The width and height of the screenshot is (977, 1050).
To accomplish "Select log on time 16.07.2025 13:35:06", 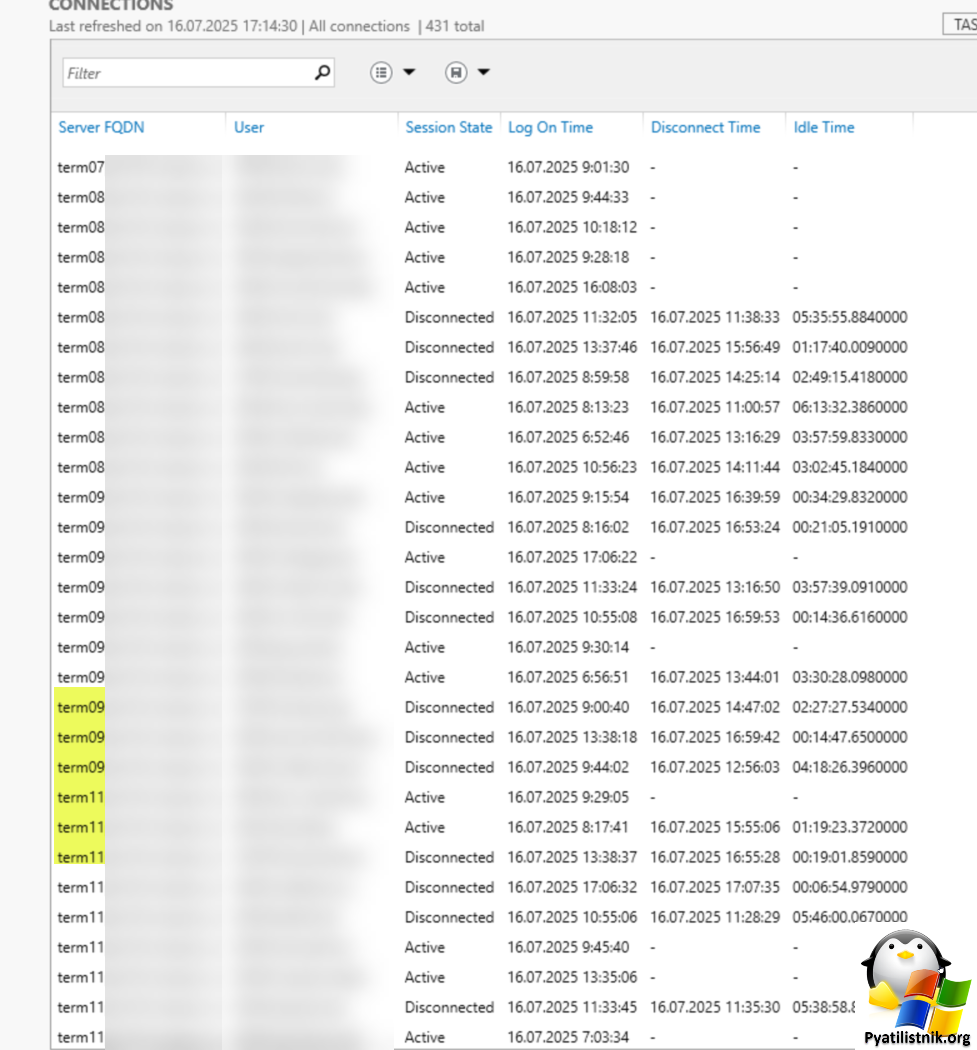I will tap(572, 978).
